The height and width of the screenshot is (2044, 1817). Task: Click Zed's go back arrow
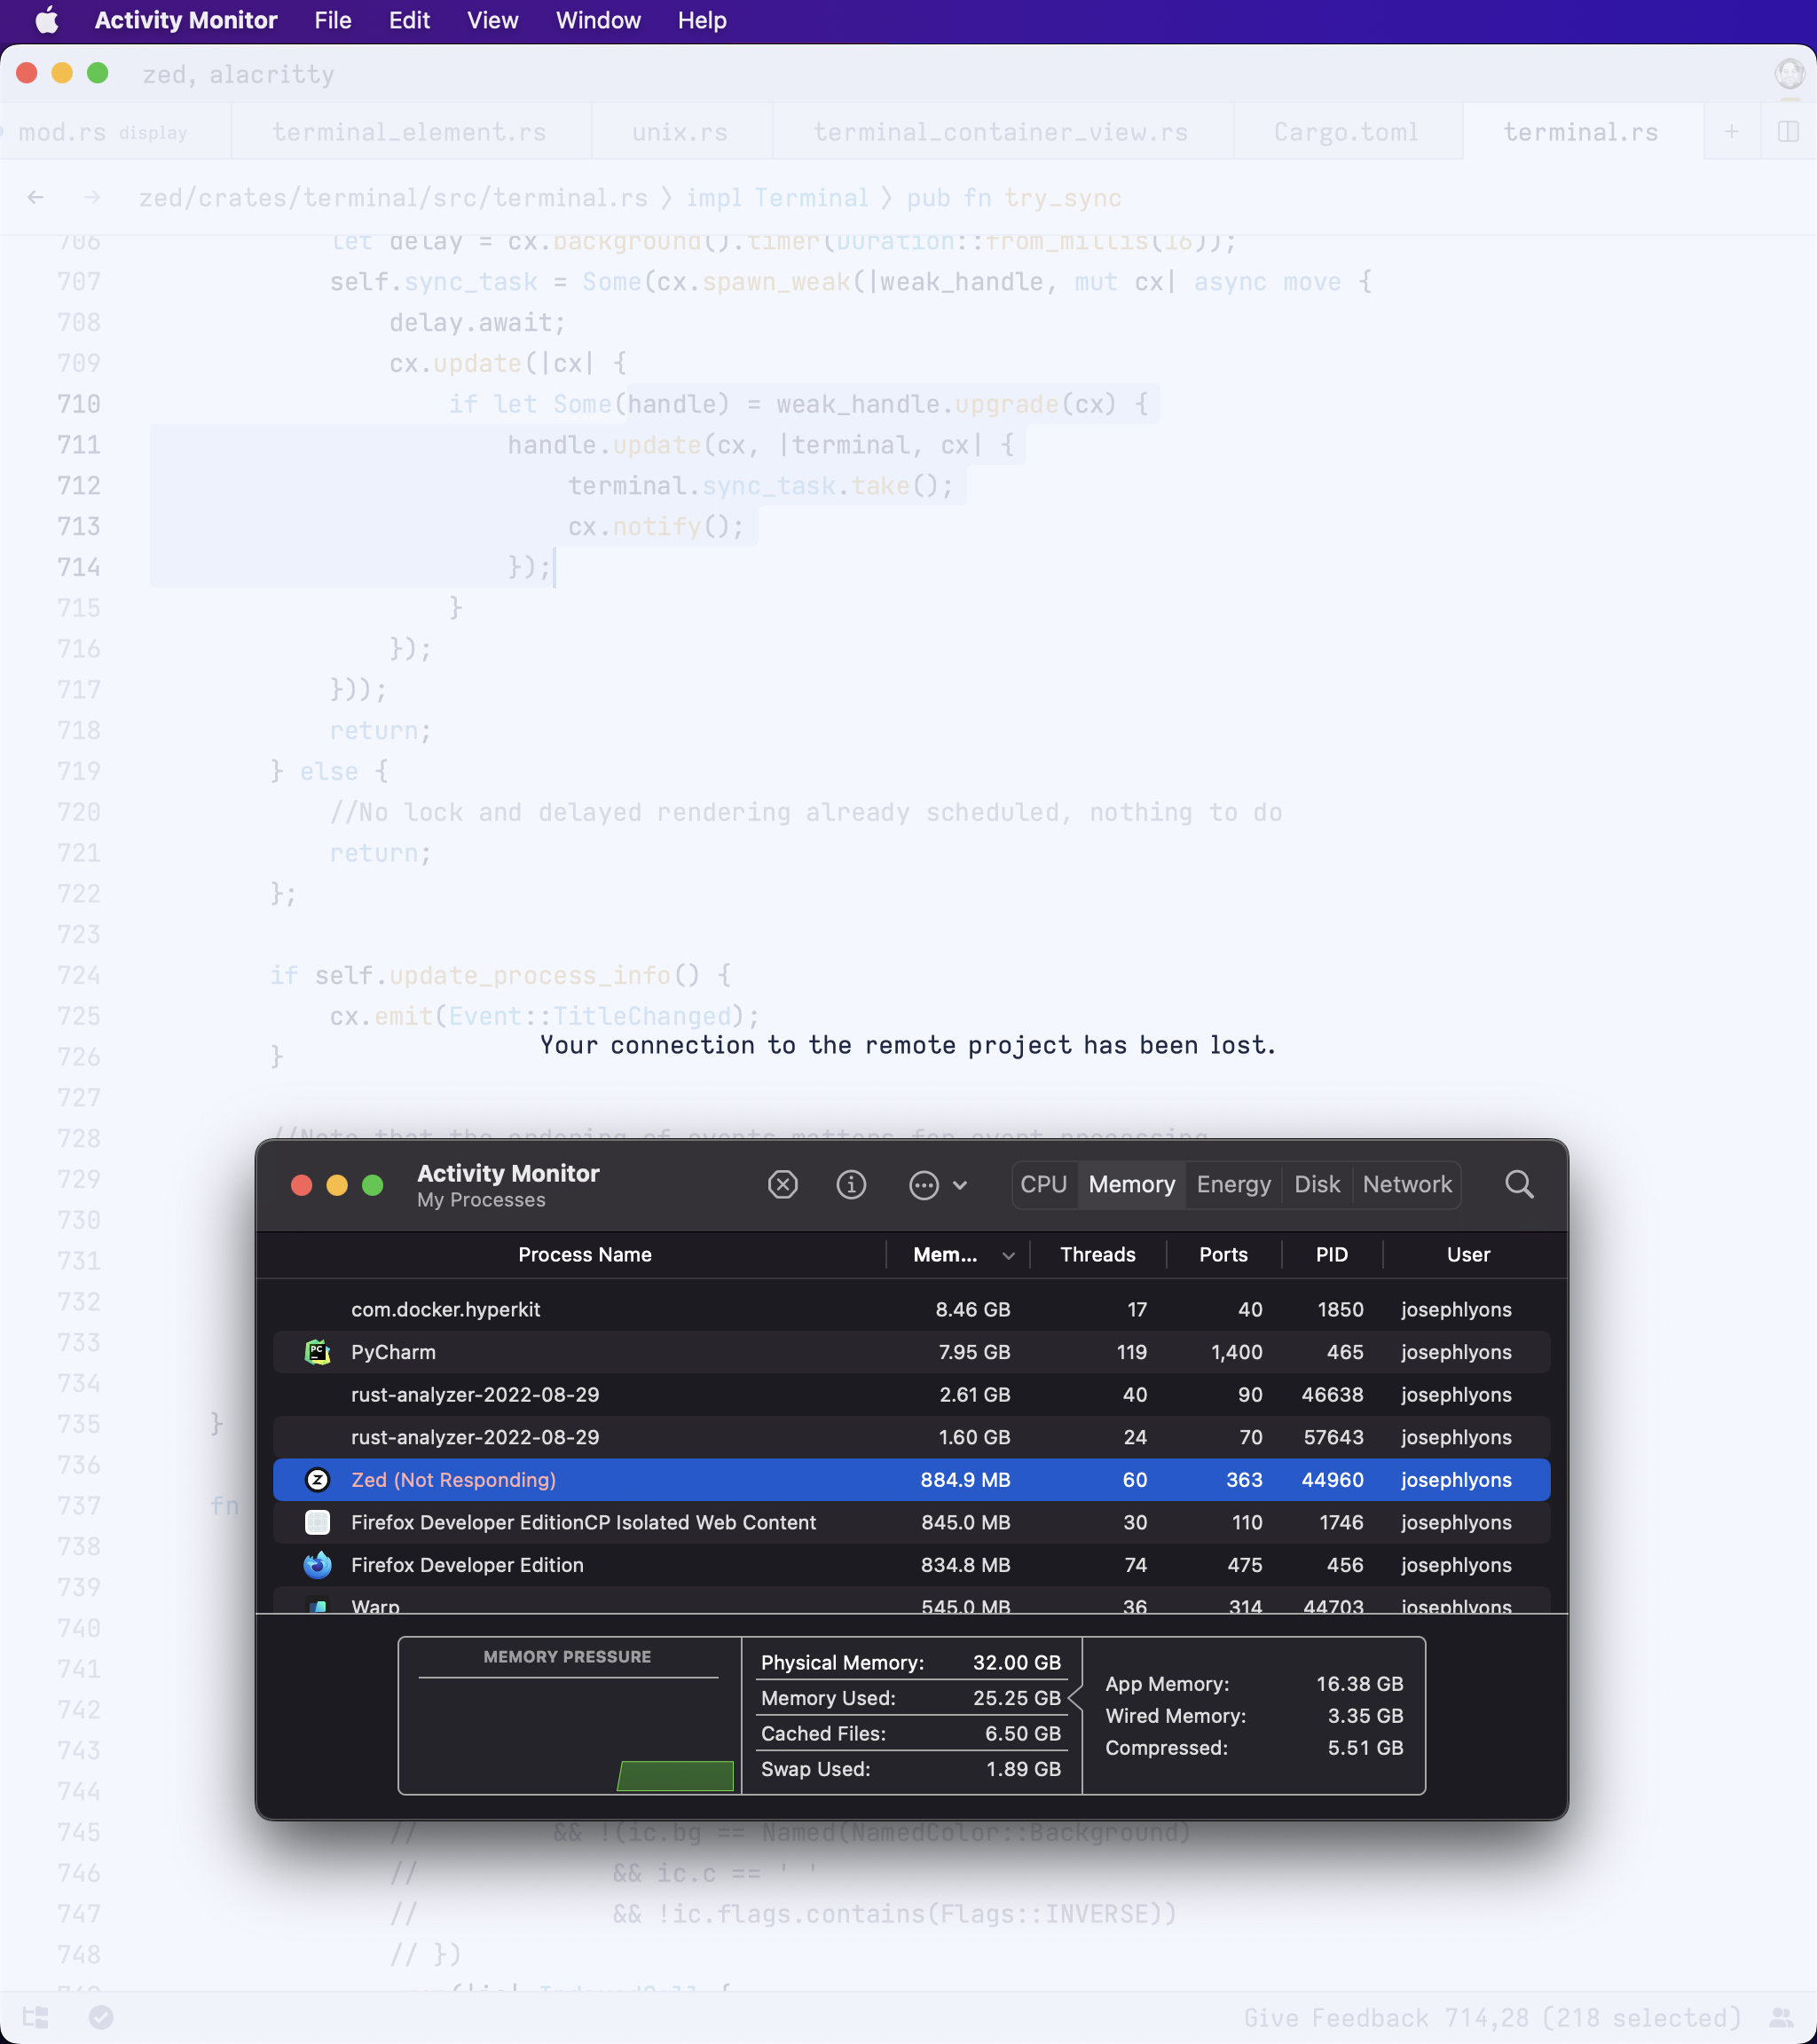(x=36, y=198)
